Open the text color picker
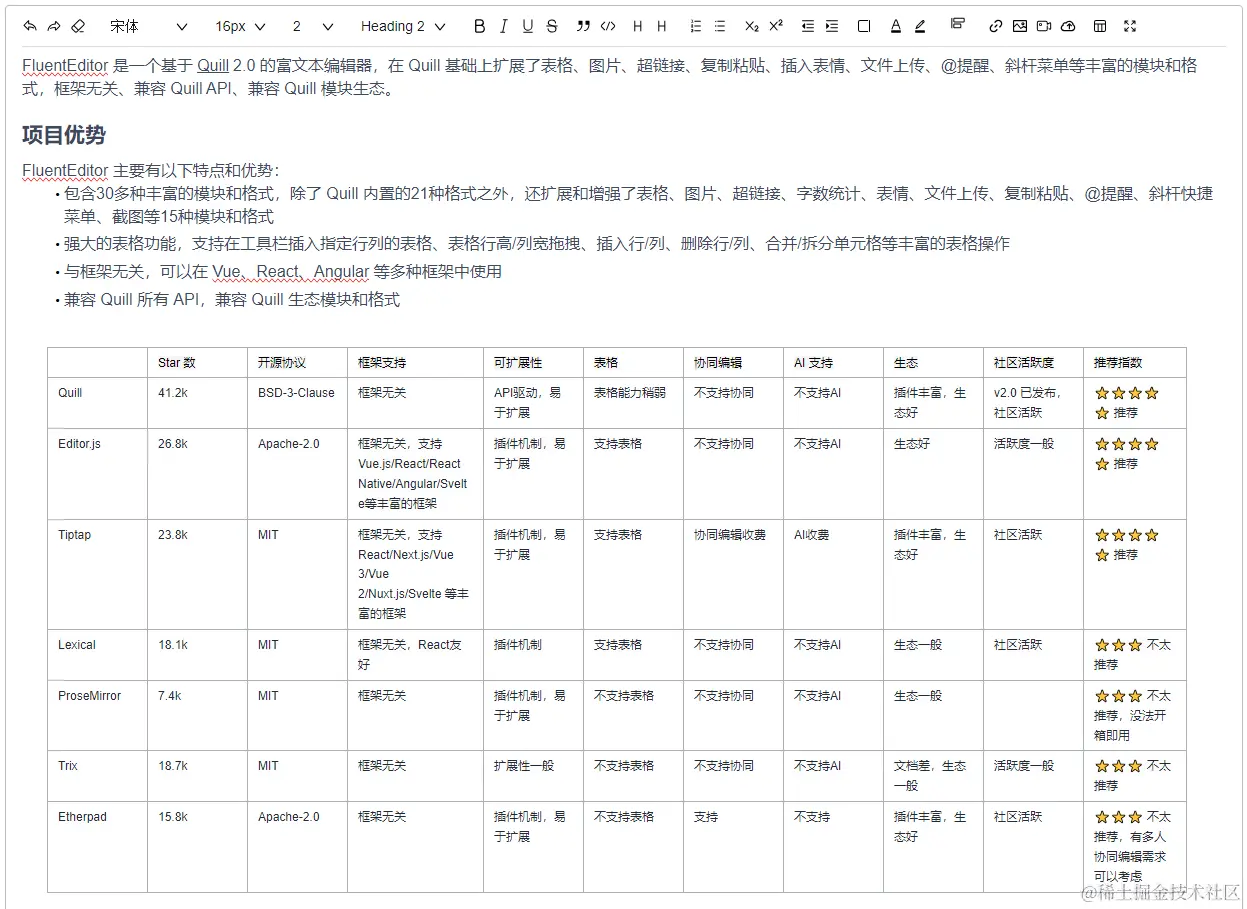This screenshot has height=909, width=1247. point(896,26)
